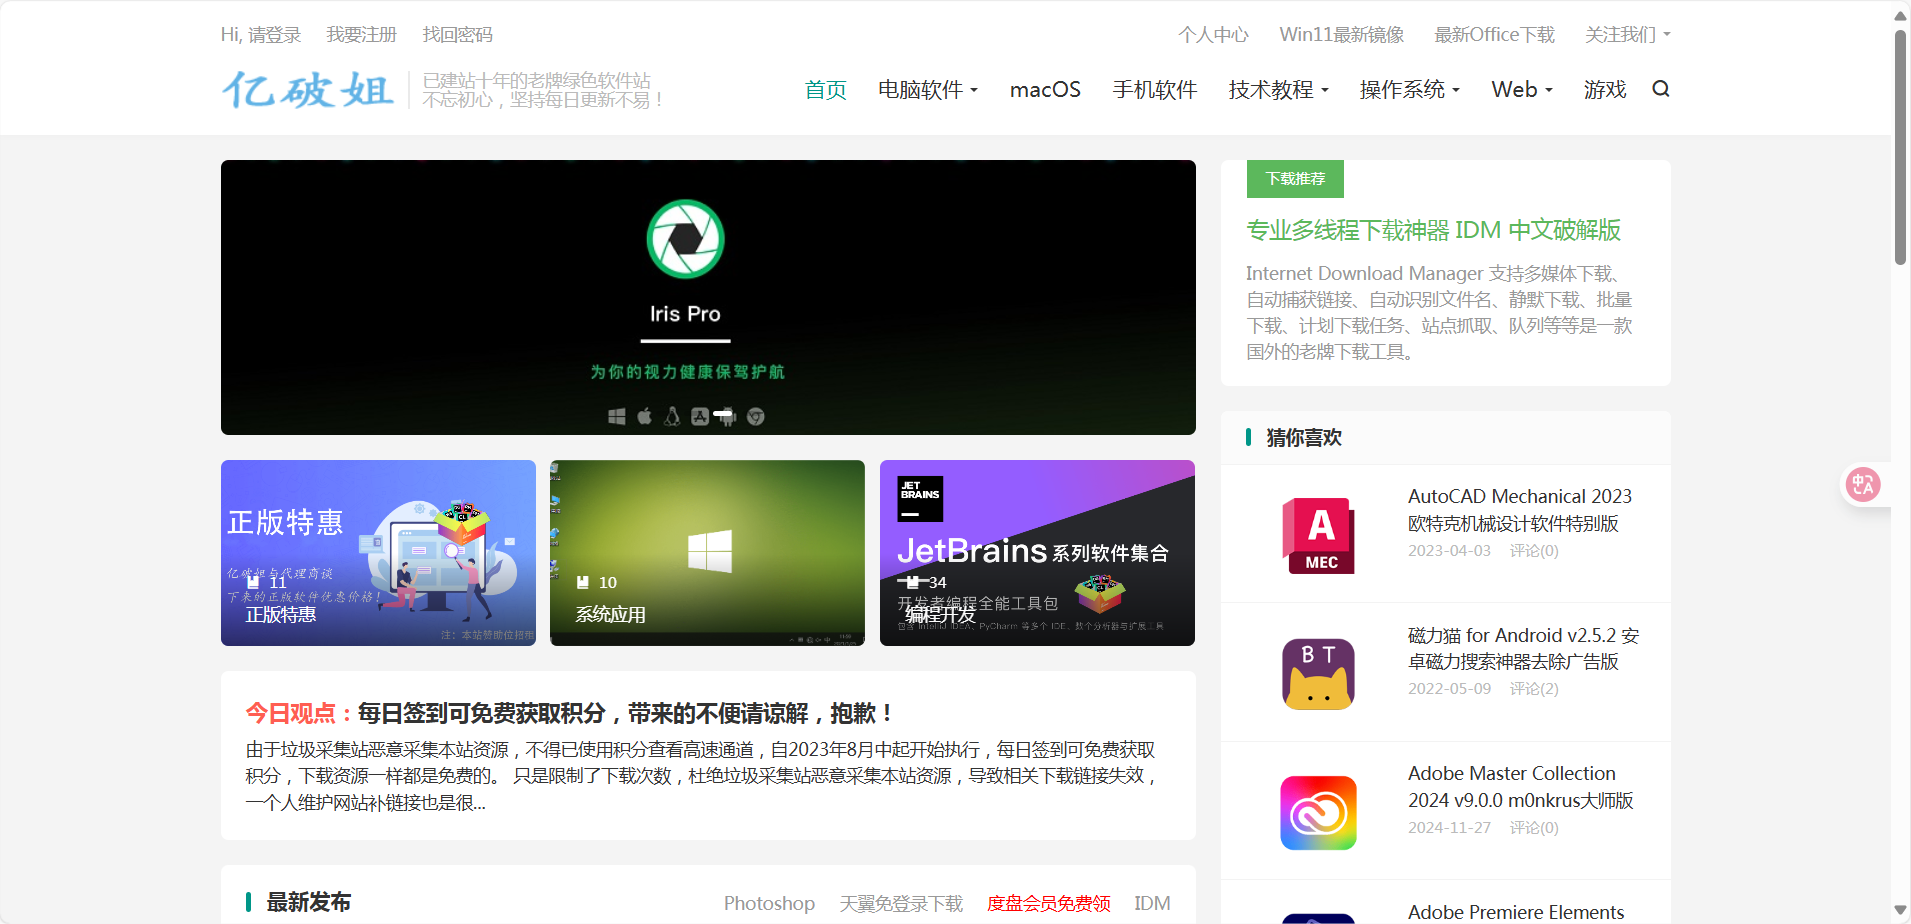The width and height of the screenshot is (1911, 924).
Task: Click the 亿破姐 site logo
Action: point(308,90)
